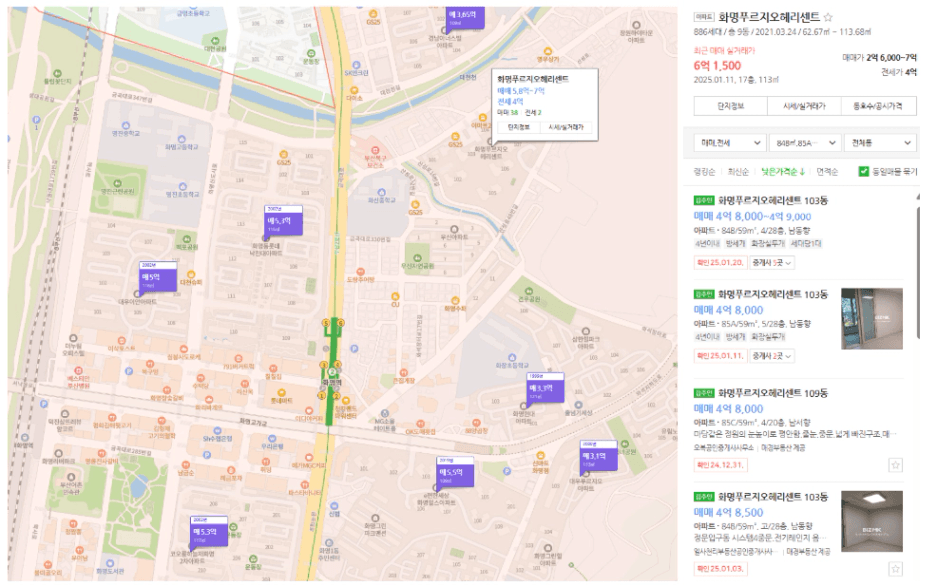The width and height of the screenshot is (937, 586).
Task: Click the 우신아파트 apartment pin
Action: point(454,229)
